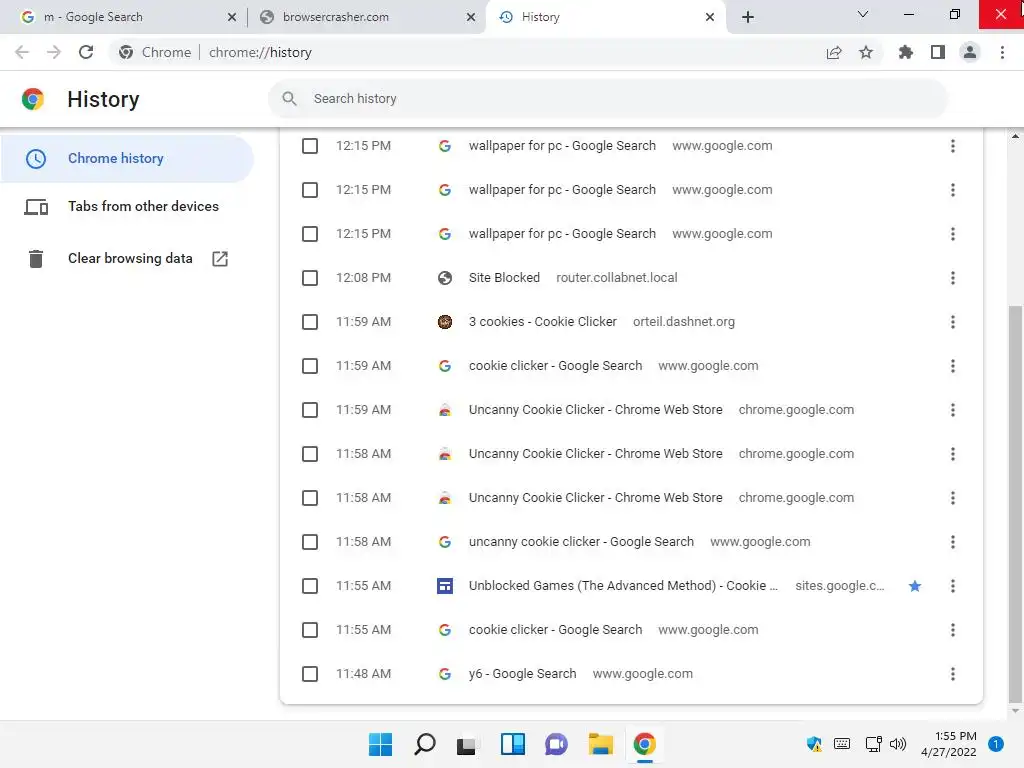Reload the history page
Image resolution: width=1024 pixels, height=768 pixels.
86,52
